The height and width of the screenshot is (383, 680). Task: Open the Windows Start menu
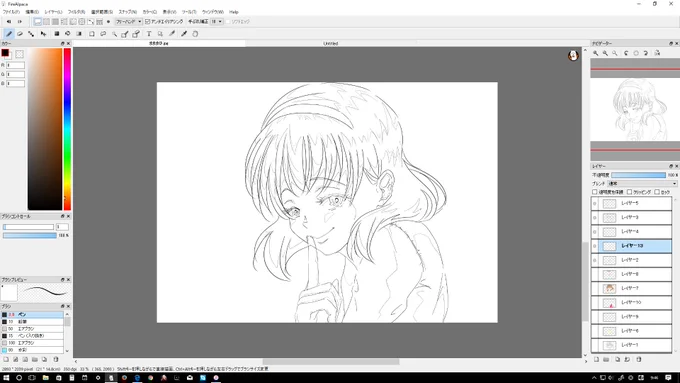click(6, 378)
